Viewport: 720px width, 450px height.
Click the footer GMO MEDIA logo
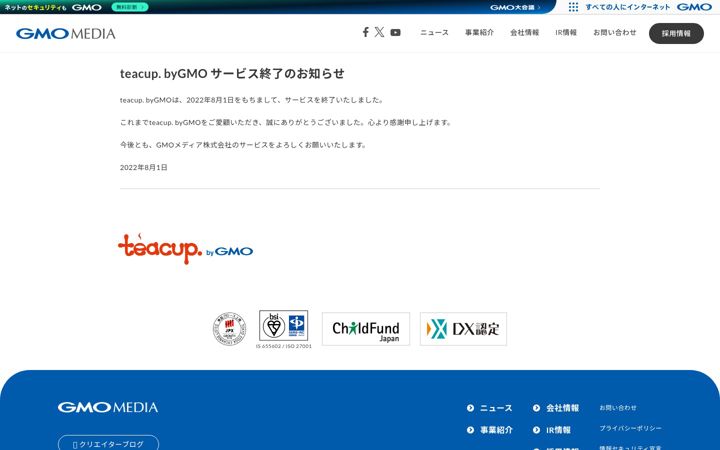[x=108, y=407]
